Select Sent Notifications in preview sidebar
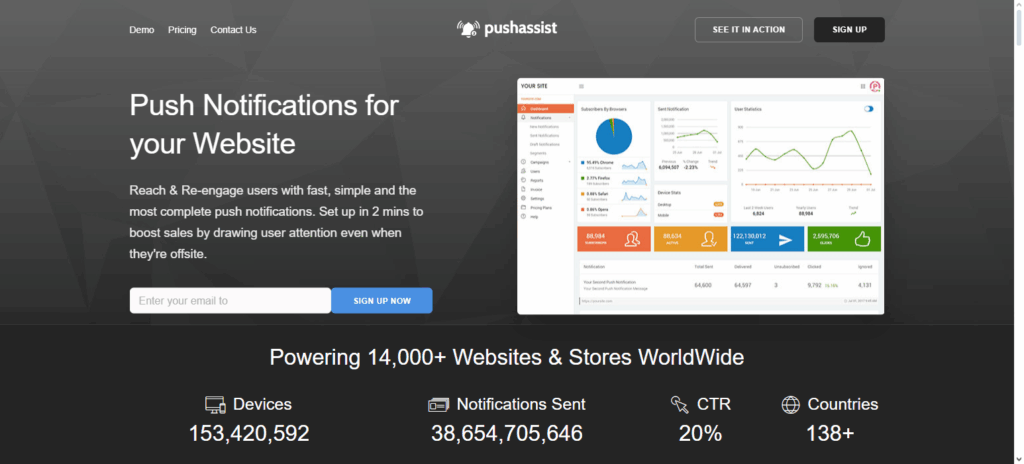The height and width of the screenshot is (464, 1024). click(x=545, y=135)
